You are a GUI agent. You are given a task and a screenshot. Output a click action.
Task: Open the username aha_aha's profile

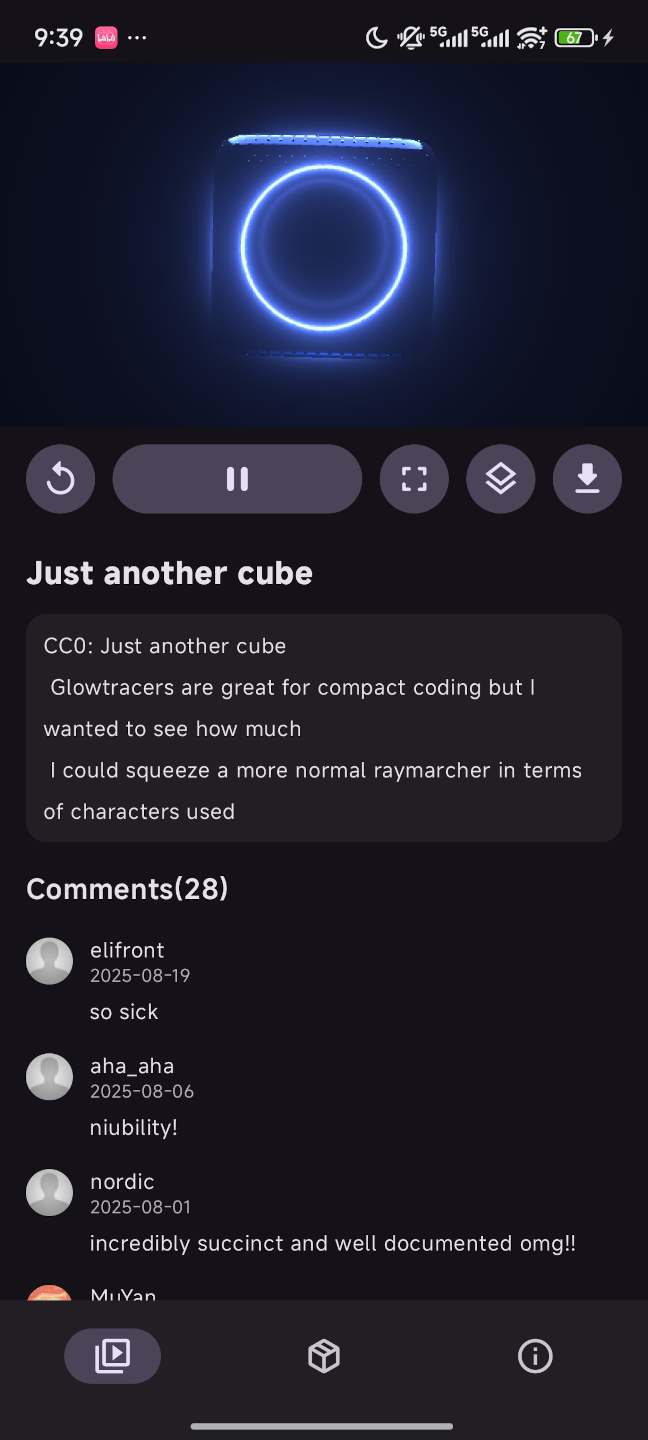[132, 1066]
